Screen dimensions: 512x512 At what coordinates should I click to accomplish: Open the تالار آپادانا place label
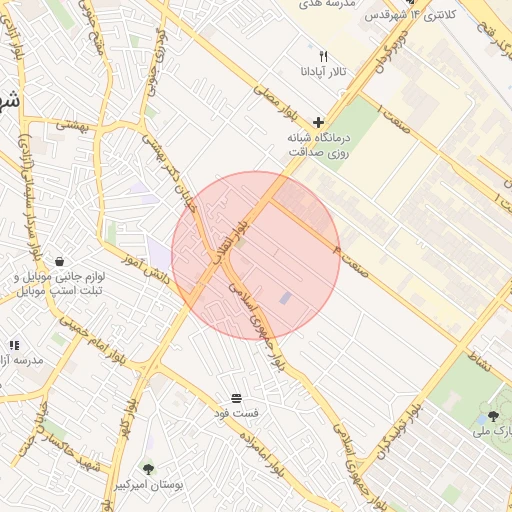(x=323, y=72)
